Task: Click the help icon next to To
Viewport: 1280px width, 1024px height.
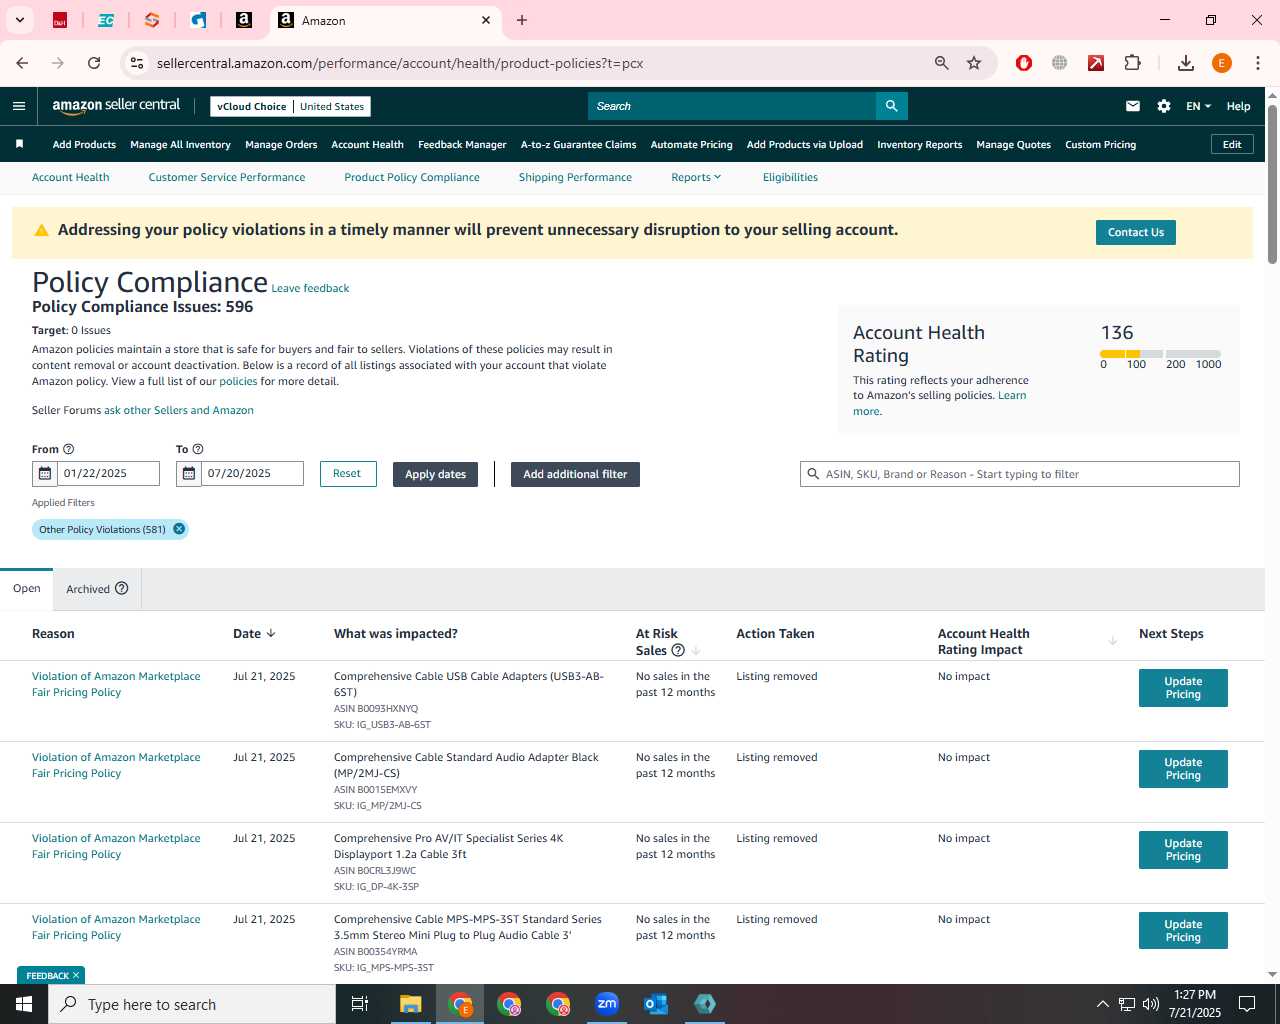Action: (197, 449)
